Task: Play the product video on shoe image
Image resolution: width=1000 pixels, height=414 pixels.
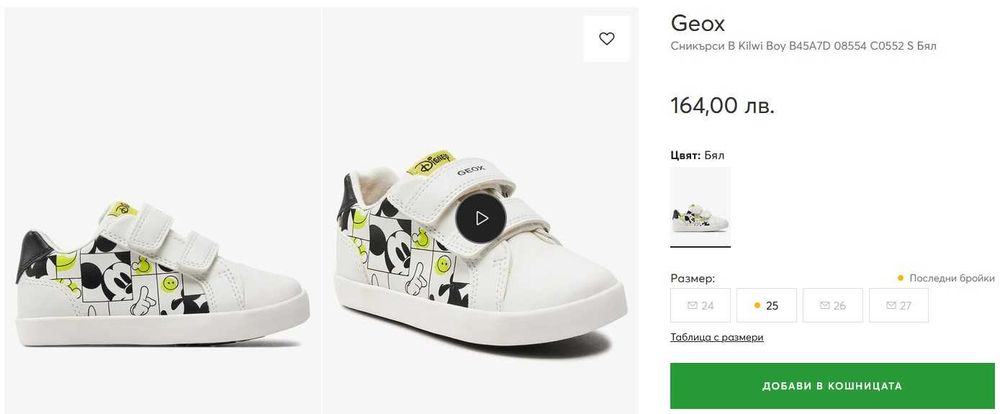Action: 481,218
